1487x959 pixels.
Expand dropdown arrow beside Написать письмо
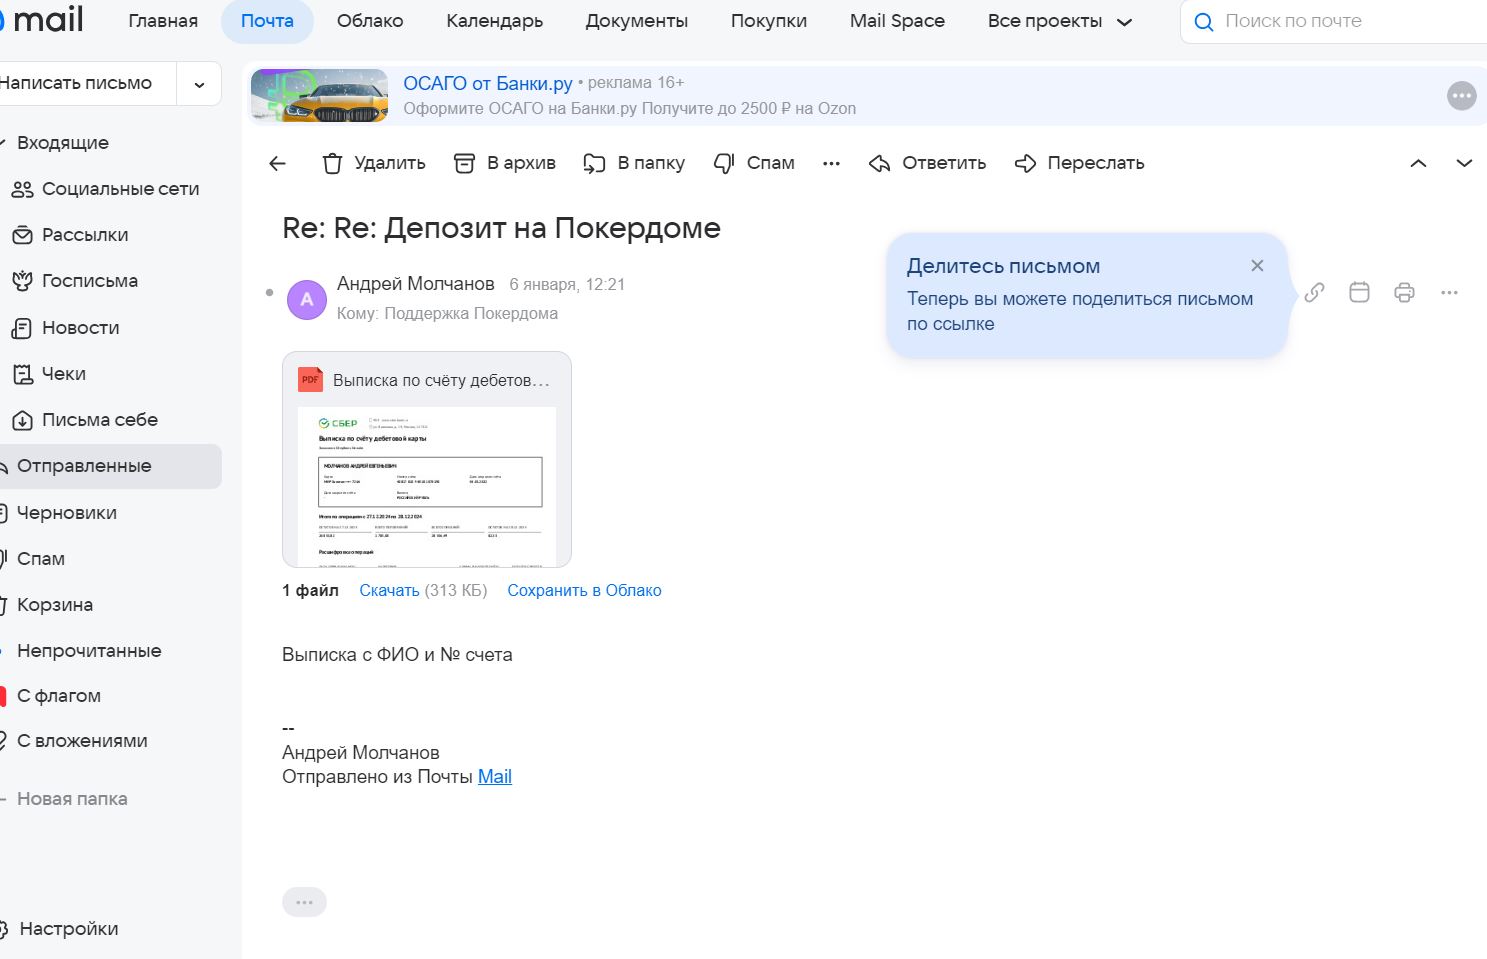pyautogui.click(x=199, y=84)
